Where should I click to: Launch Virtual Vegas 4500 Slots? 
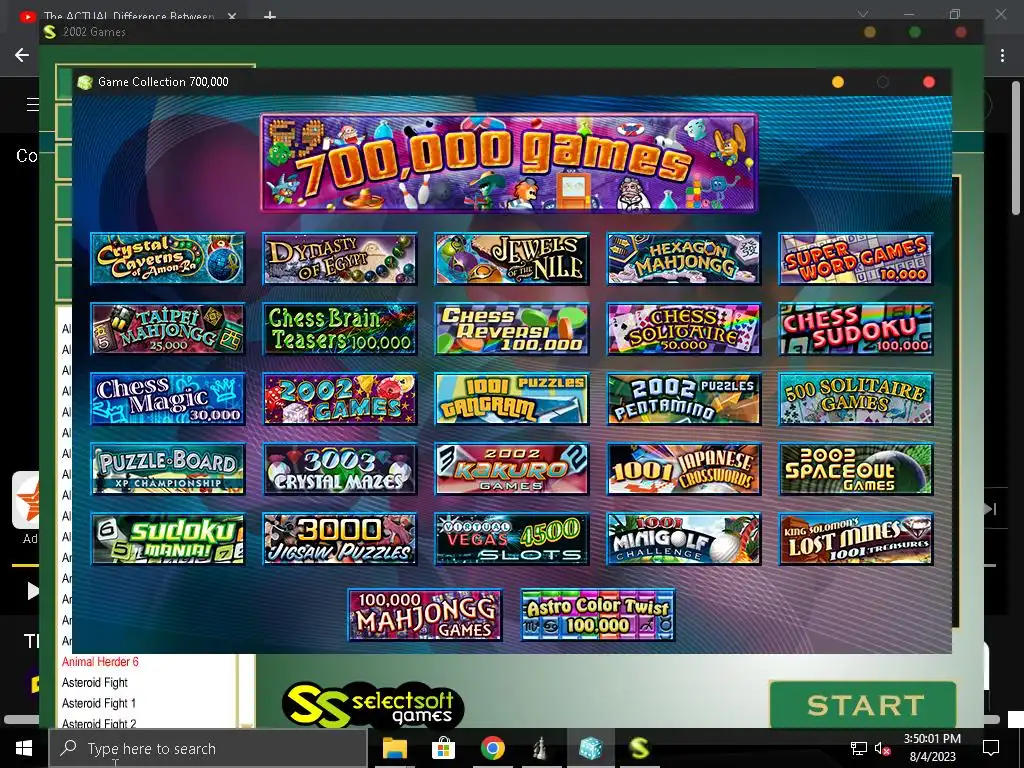click(512, 539)
